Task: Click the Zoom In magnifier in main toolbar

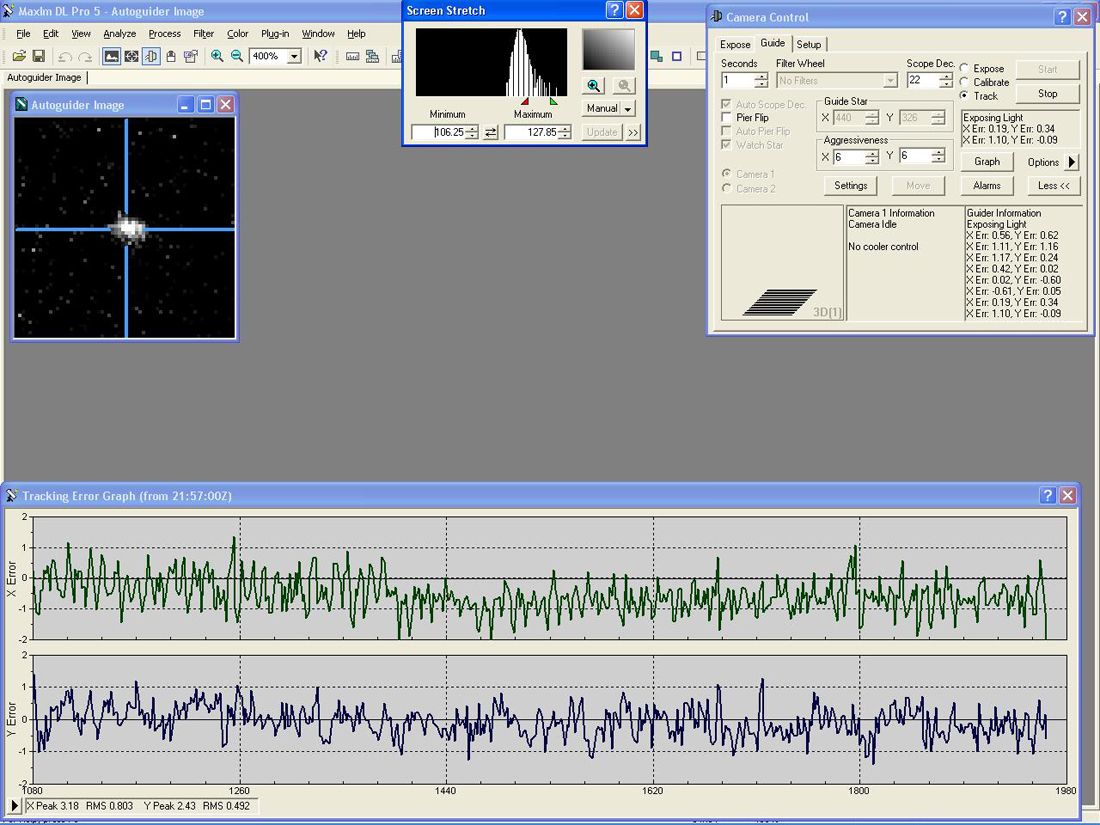Action: (217, 57)
